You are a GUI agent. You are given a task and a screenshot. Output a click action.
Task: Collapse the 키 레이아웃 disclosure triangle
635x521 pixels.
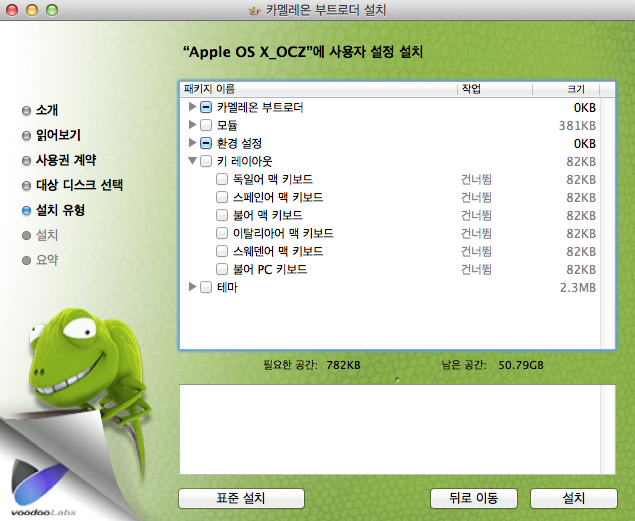coord(192,161)
